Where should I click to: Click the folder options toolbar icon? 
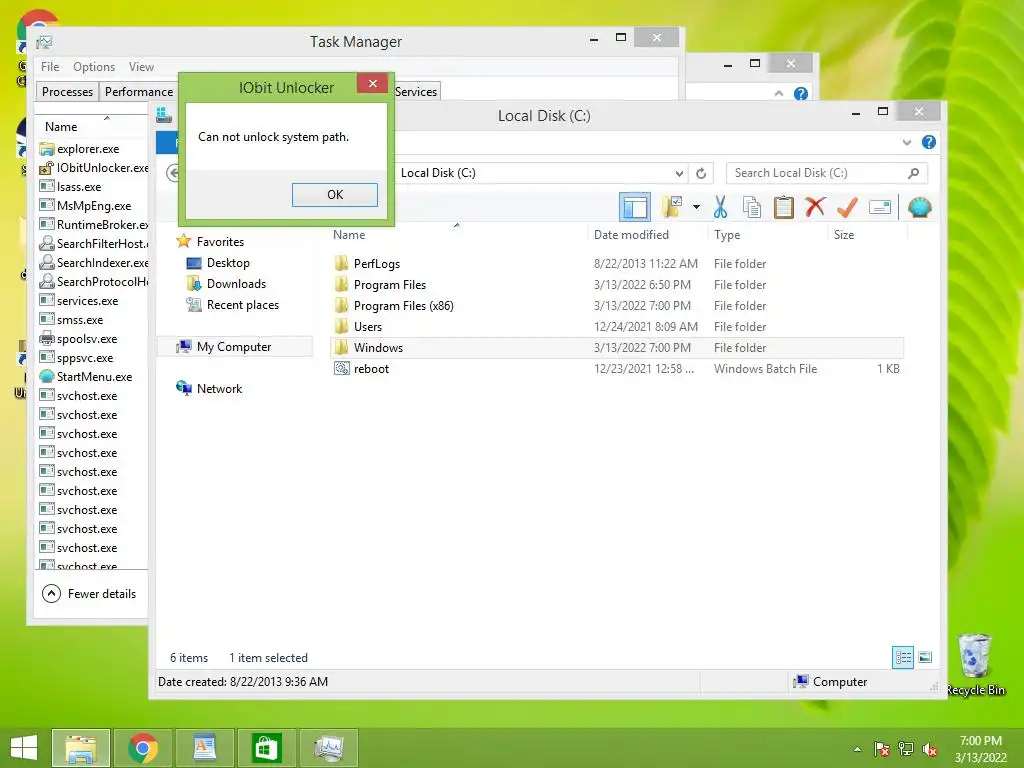point(672,207)
